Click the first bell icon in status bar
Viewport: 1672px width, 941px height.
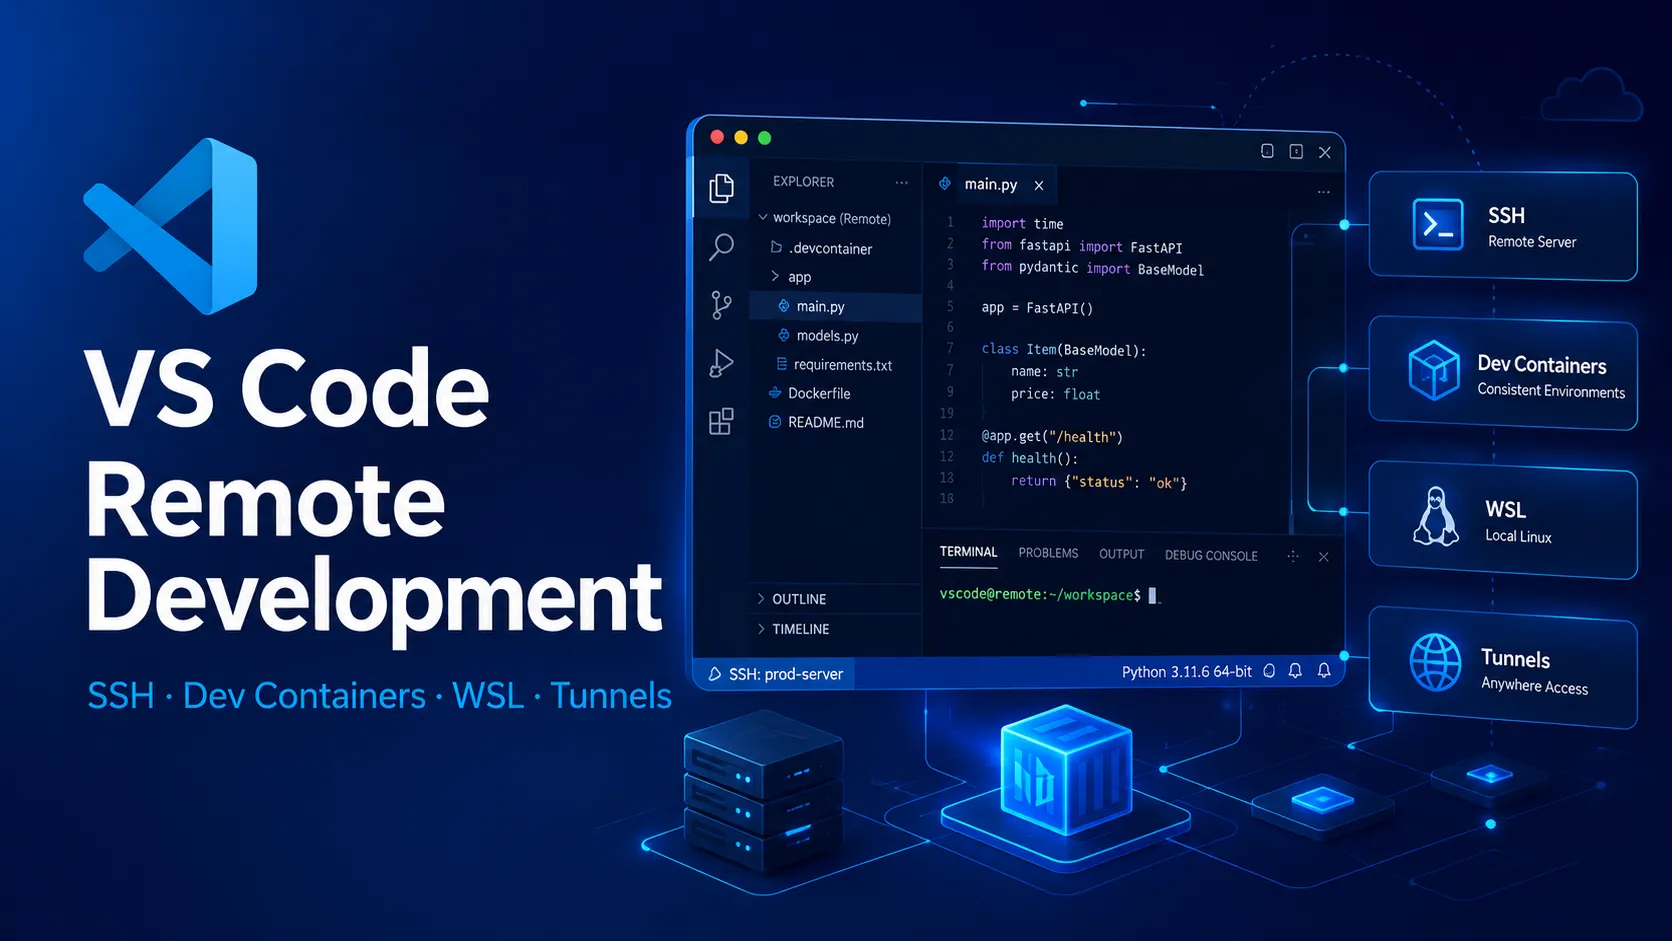click(1295, 671)
